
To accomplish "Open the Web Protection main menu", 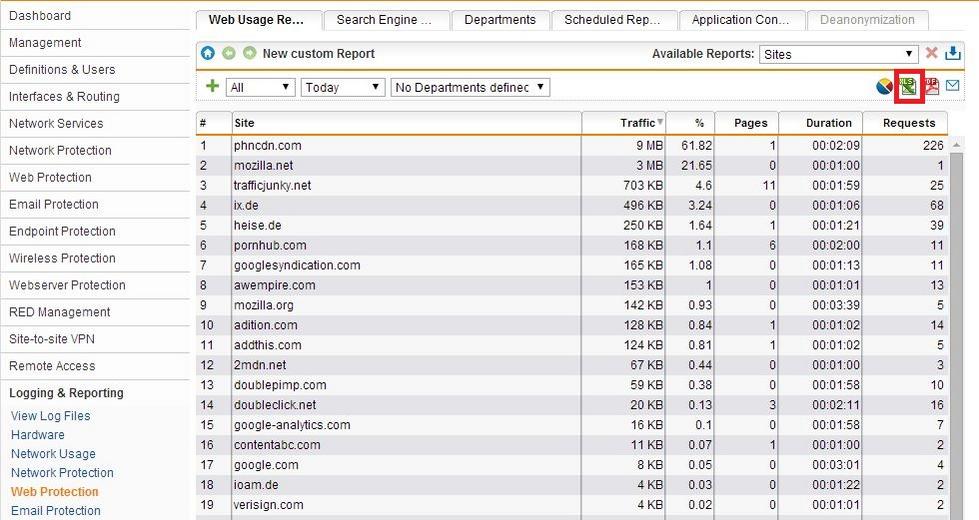I will [95, 177].
